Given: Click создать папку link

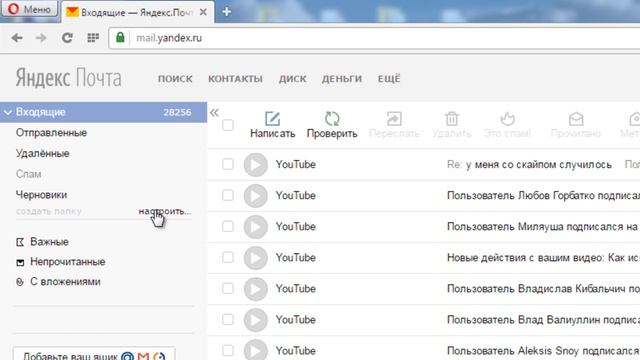Looking at the screenshot, I should (x=49, y=211).
